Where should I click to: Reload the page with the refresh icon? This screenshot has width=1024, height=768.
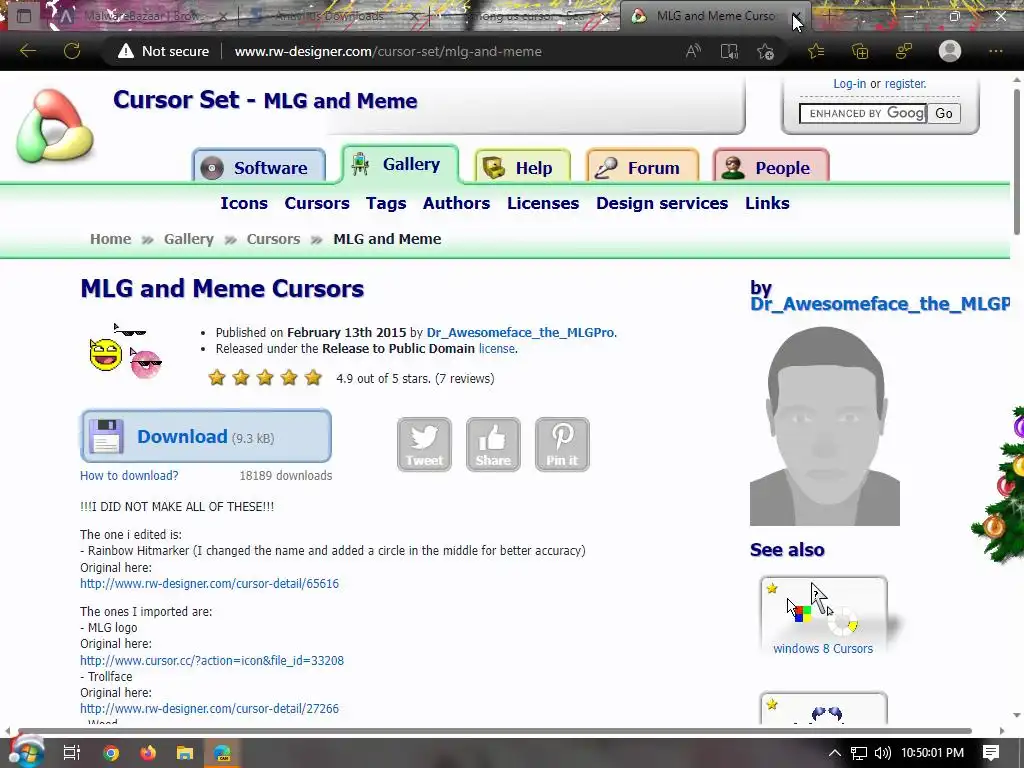pyautogui.click(x=72, y=51)
